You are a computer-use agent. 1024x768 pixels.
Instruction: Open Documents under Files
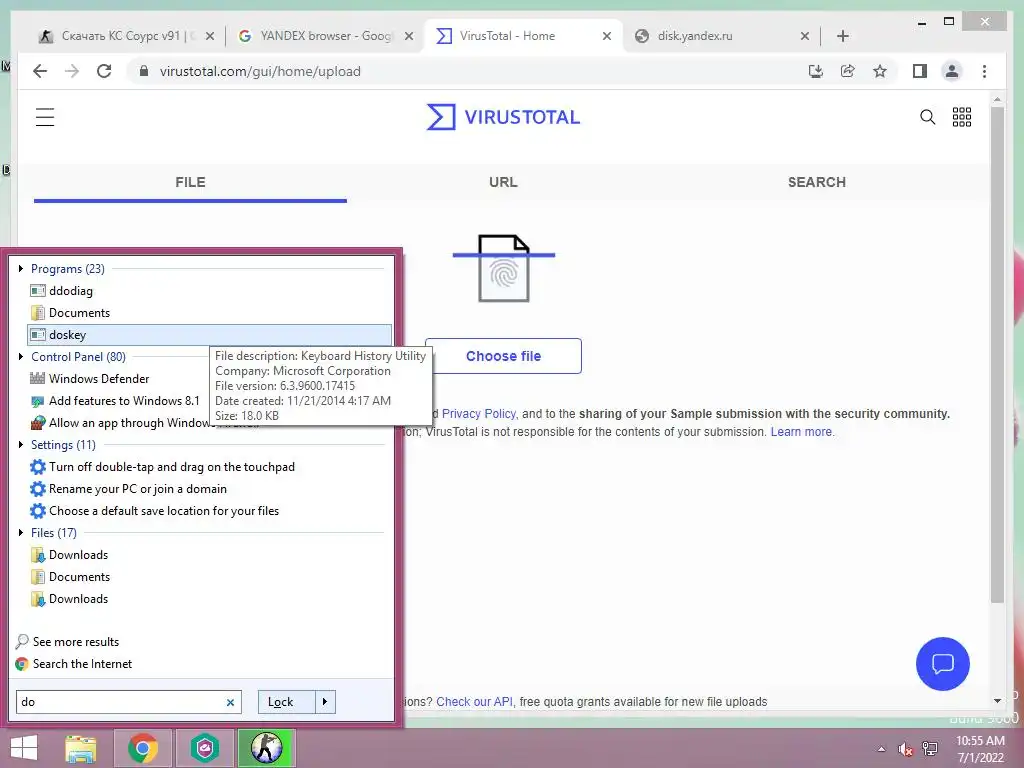pyautogui.click(x=210, y=577)
